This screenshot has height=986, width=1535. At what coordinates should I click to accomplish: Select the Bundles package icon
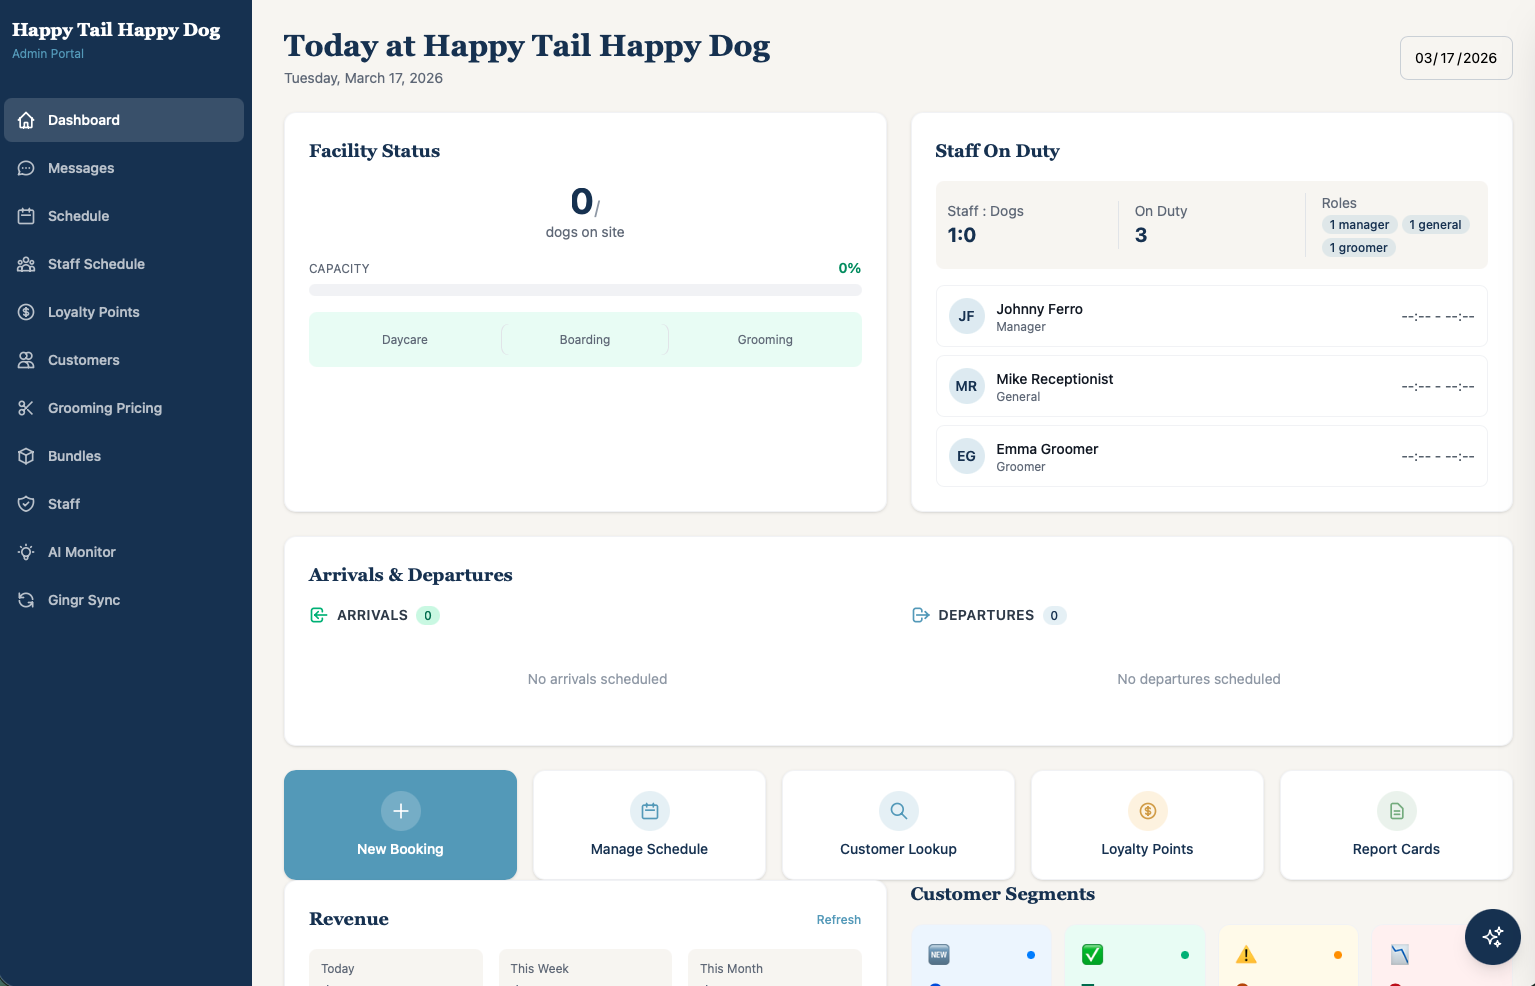(x=26, y=456)
